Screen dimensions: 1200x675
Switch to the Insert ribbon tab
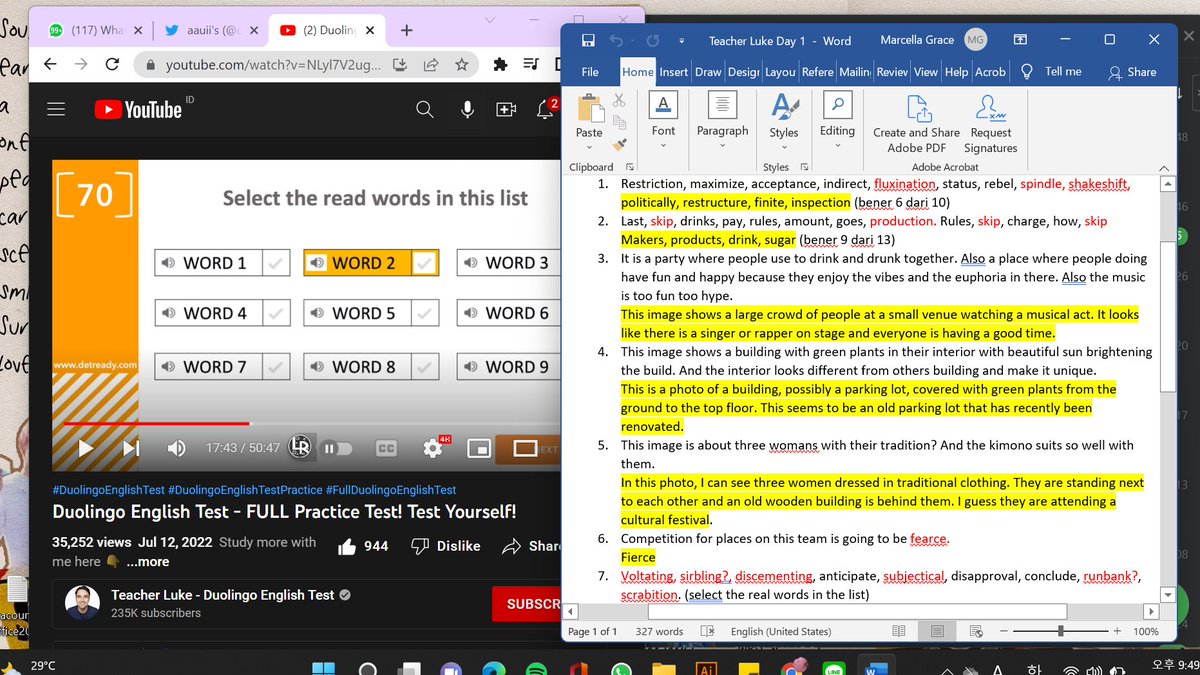673,72
